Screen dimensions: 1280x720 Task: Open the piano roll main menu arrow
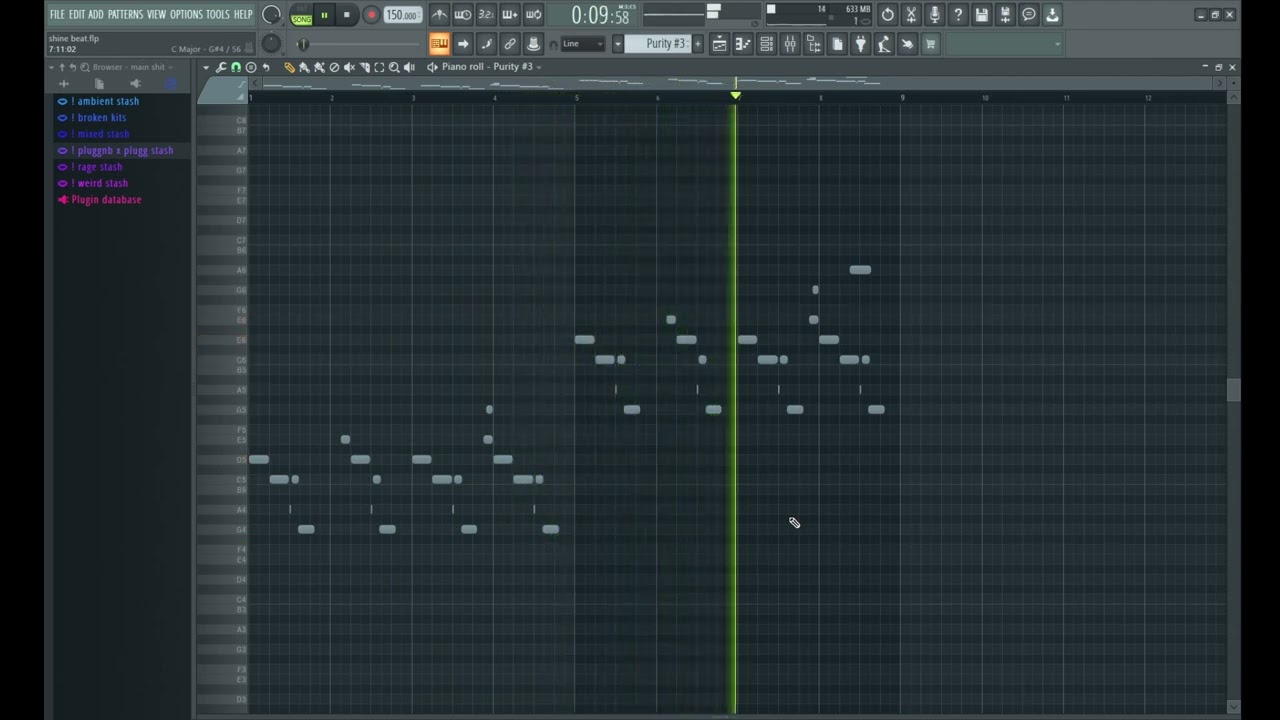pos(206,67)
